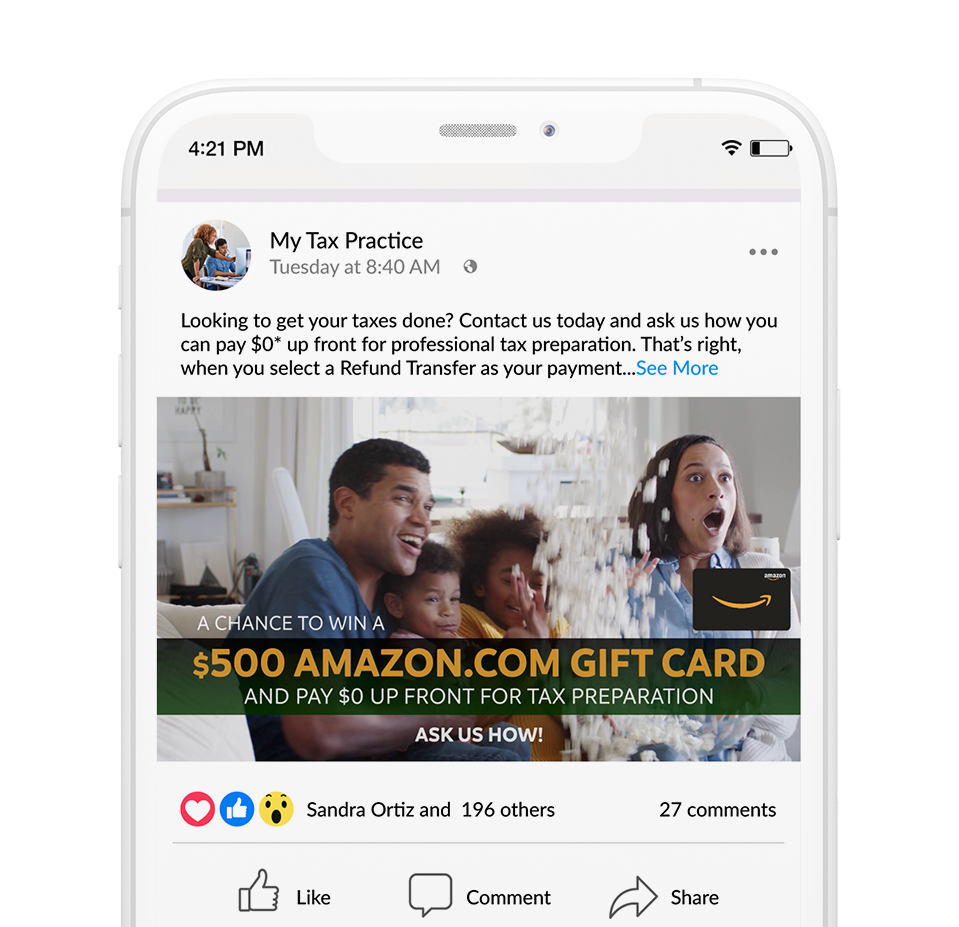959x927 pixels.
Task: Open the Amazon gift card promo image
Action: [478, 579]
